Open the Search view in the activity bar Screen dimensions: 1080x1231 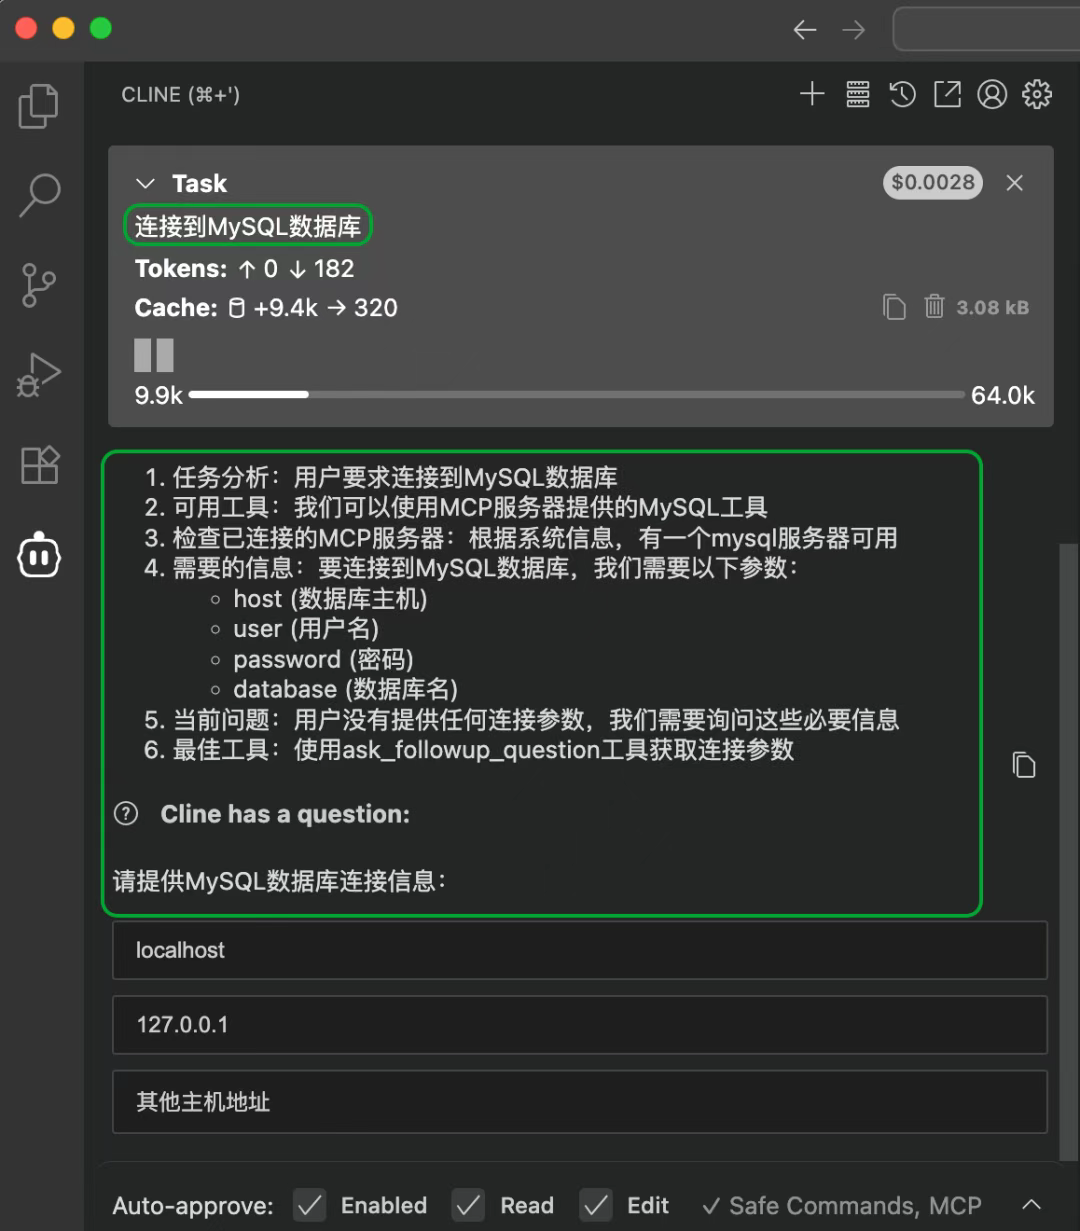click(x=39, y=195)
